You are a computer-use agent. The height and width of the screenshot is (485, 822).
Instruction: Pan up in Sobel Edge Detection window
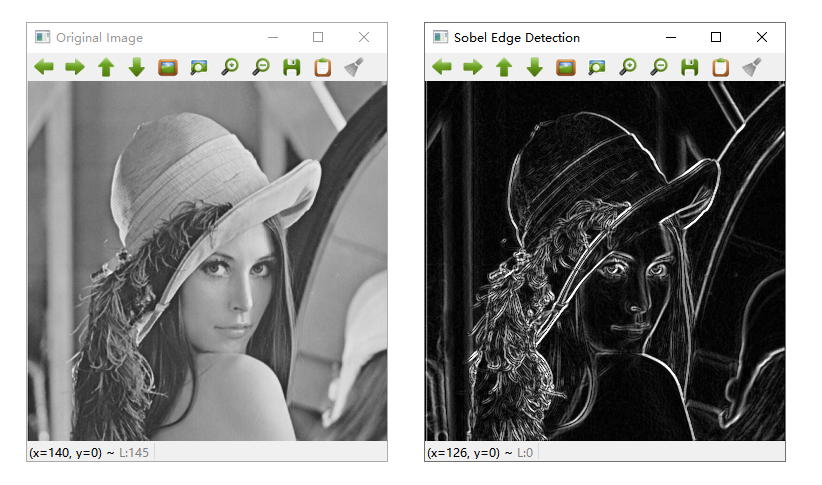504,67
